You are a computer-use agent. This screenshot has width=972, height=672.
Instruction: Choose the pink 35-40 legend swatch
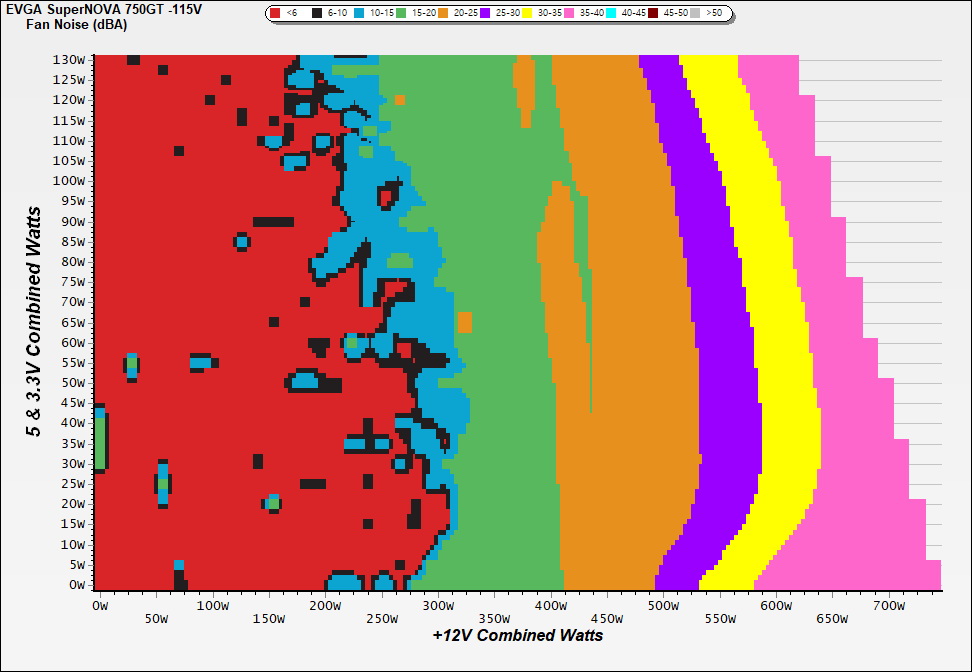click(569, 14)
